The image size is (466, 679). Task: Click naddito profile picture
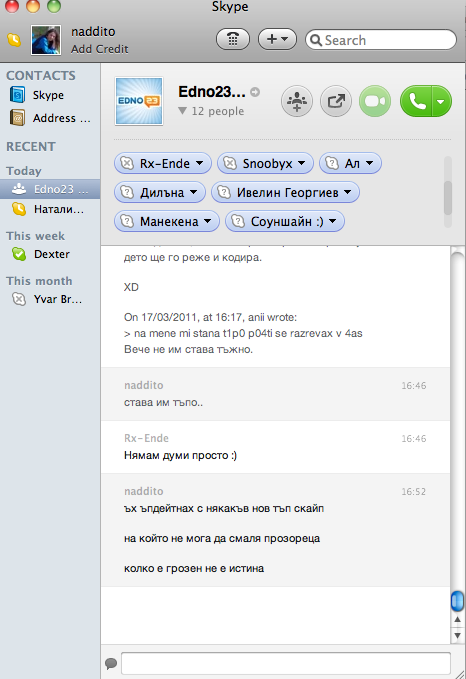pos(45,40)
